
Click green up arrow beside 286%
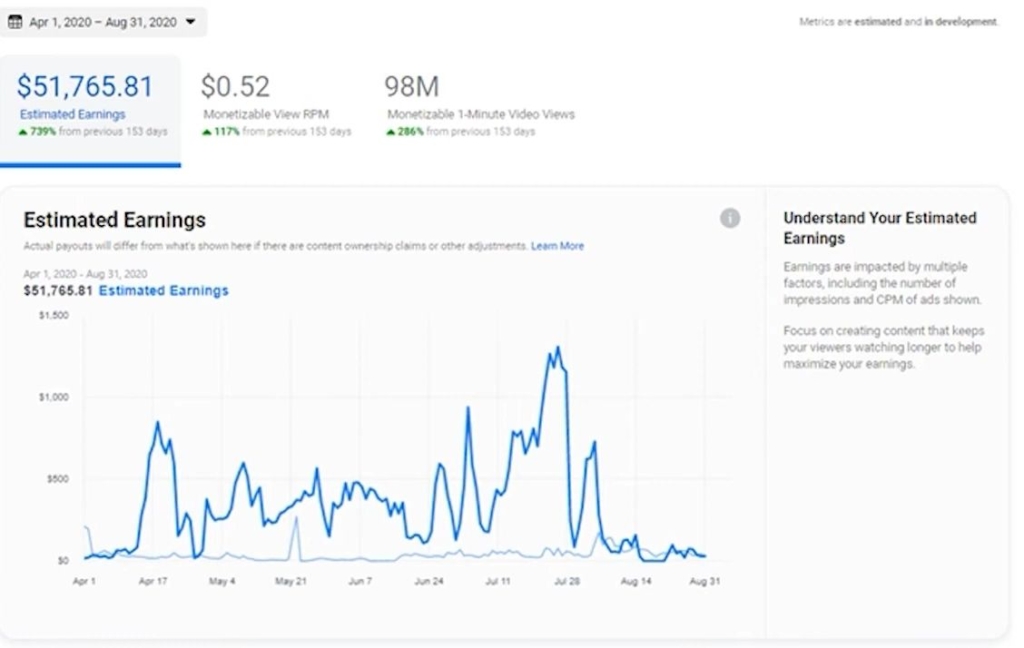click(390, 132)
